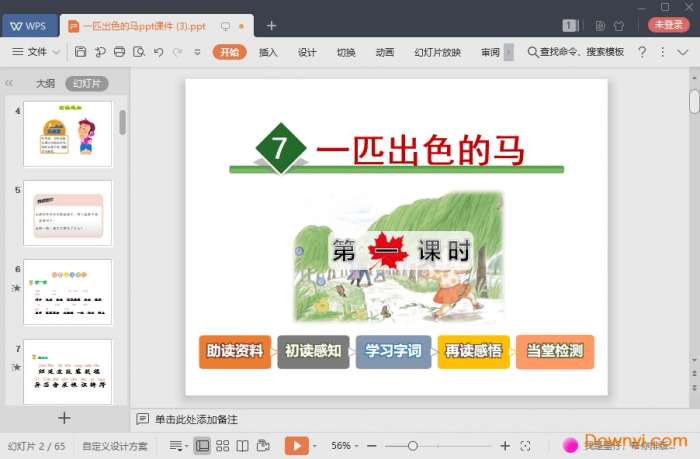Viewport: 700px width, 459px height.
Task: Open the 审阅 ribbon tab
Action: coord(490,52)
